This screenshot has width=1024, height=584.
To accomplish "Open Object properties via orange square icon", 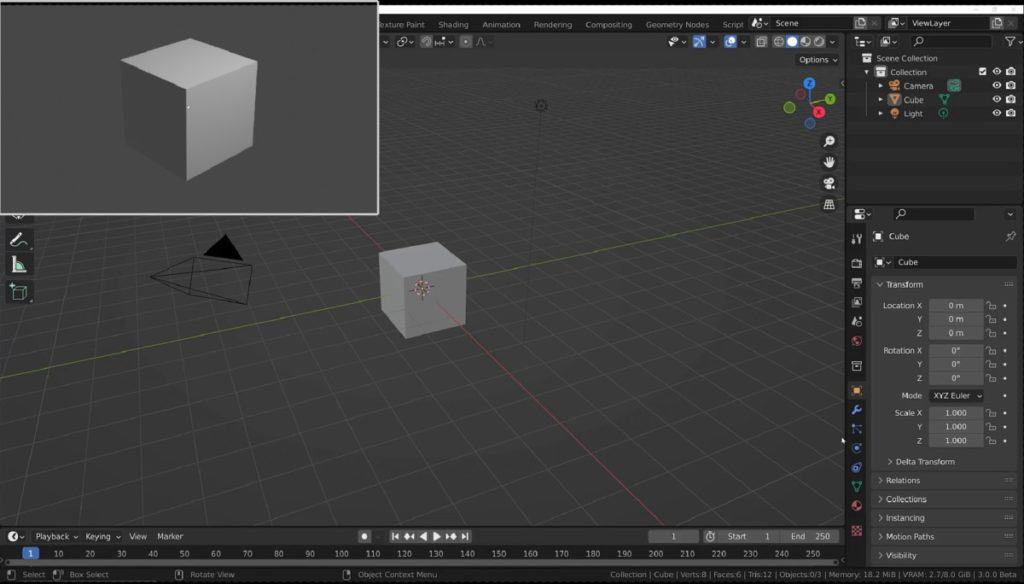I will pos(856,392).
